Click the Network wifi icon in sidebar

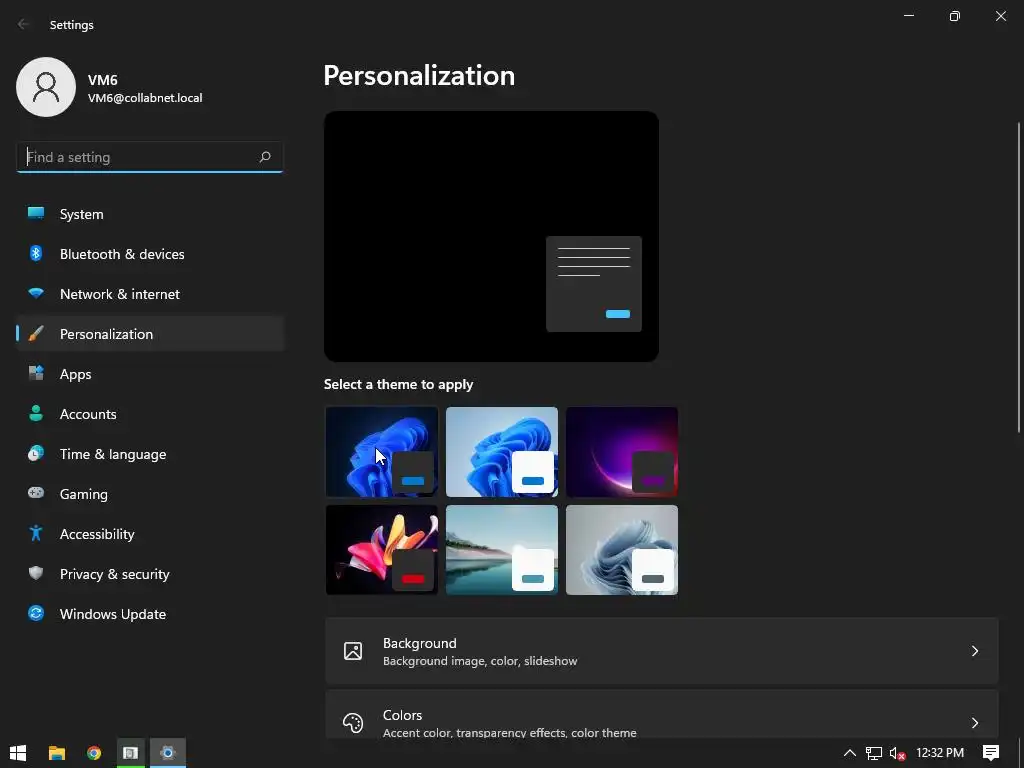coord(36,293)
